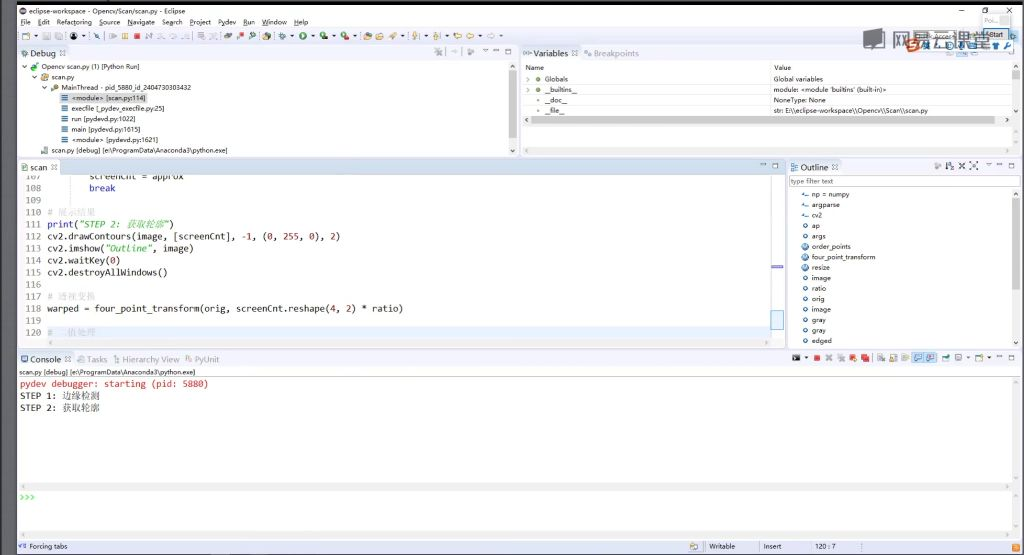Click Remove Launch gray X in Console toolbar
The image size is (1024, 555).
[829, 358]
